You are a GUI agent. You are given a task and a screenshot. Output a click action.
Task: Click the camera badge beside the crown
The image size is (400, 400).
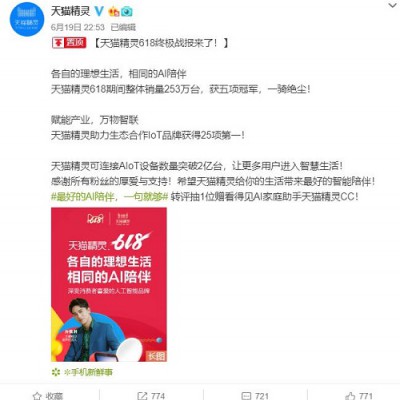[x=127, y=12]
